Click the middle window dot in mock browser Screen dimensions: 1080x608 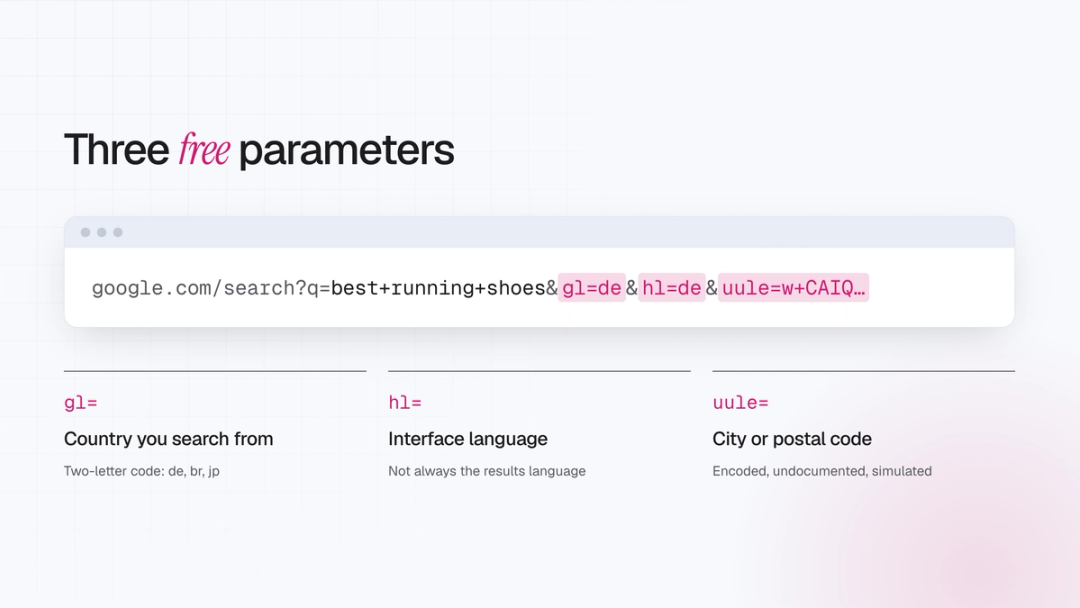[x=102, y=233]
